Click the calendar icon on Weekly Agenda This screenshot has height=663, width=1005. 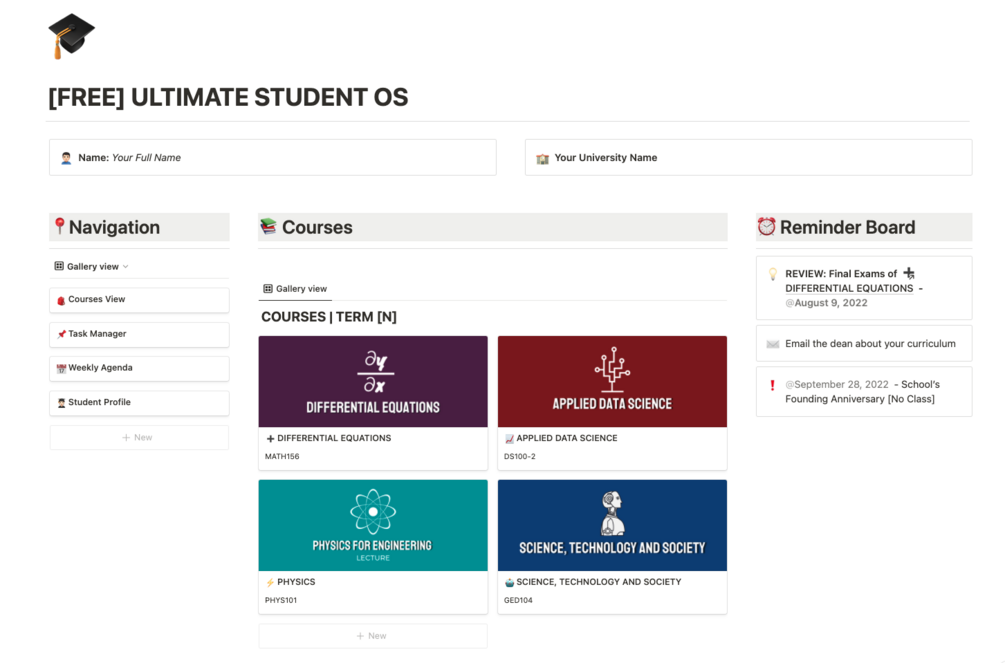tap(61, 368)
